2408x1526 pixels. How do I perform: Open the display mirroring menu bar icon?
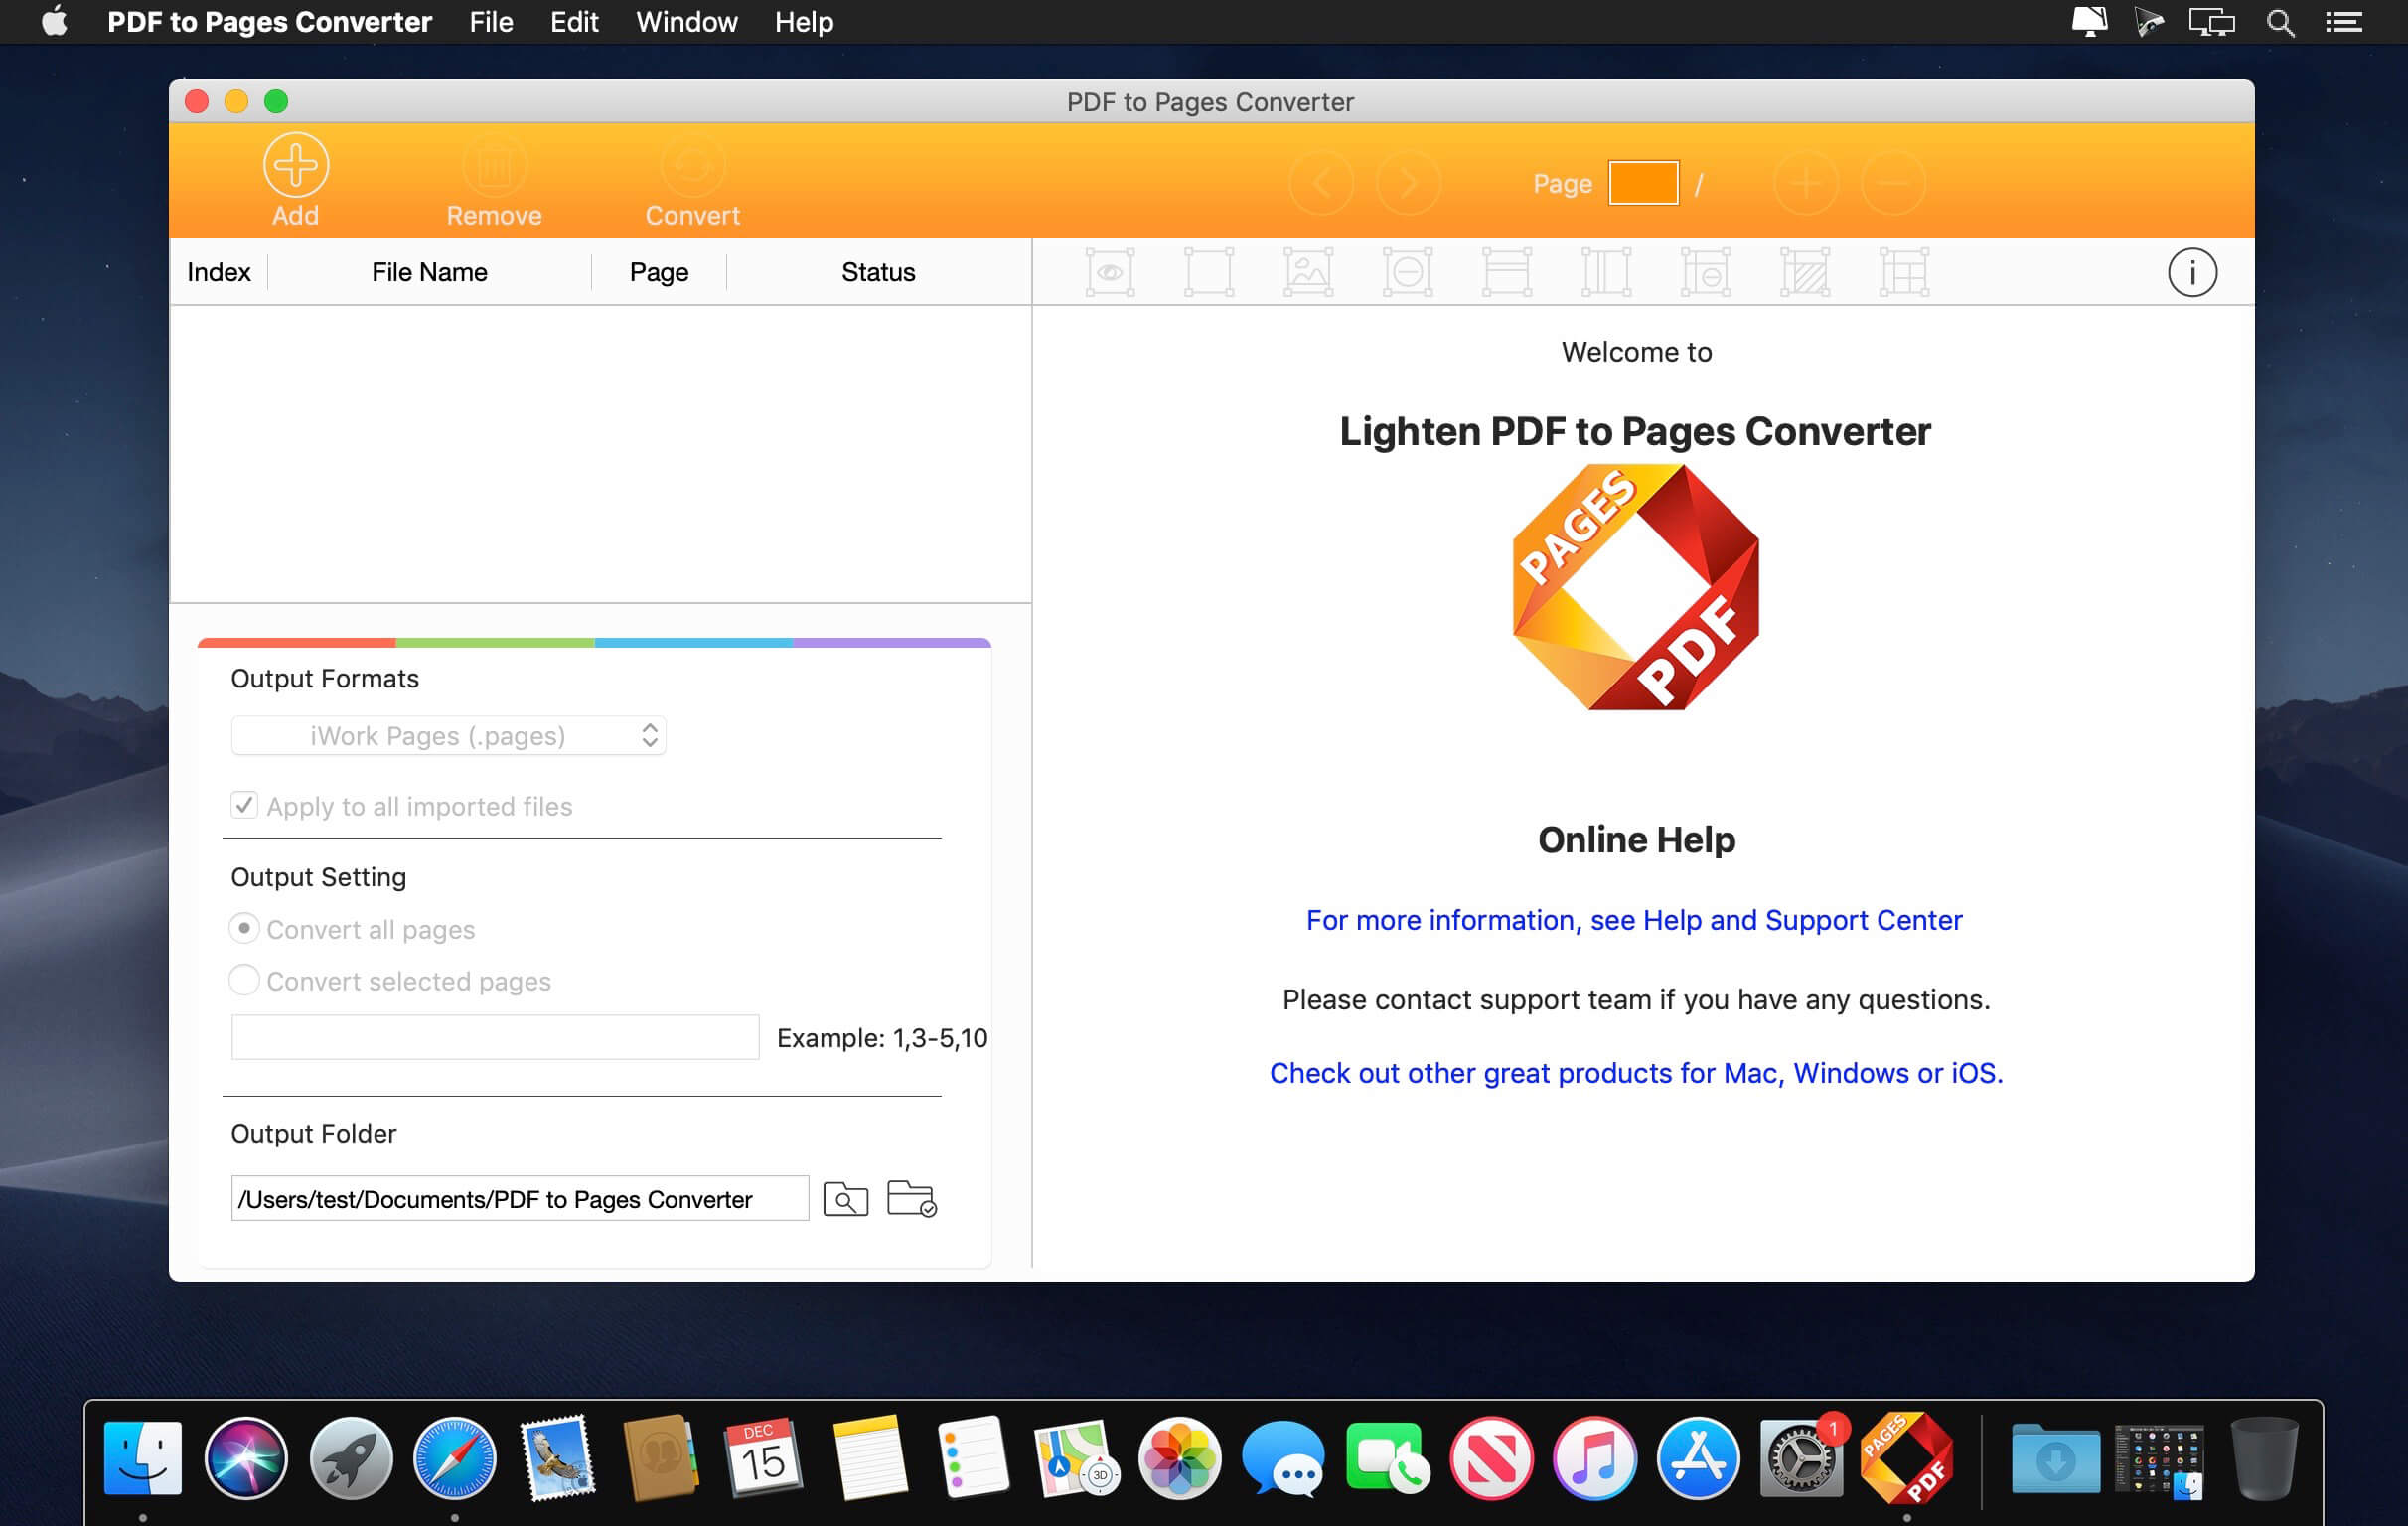pyautogui.click(x=2211, y=22)
